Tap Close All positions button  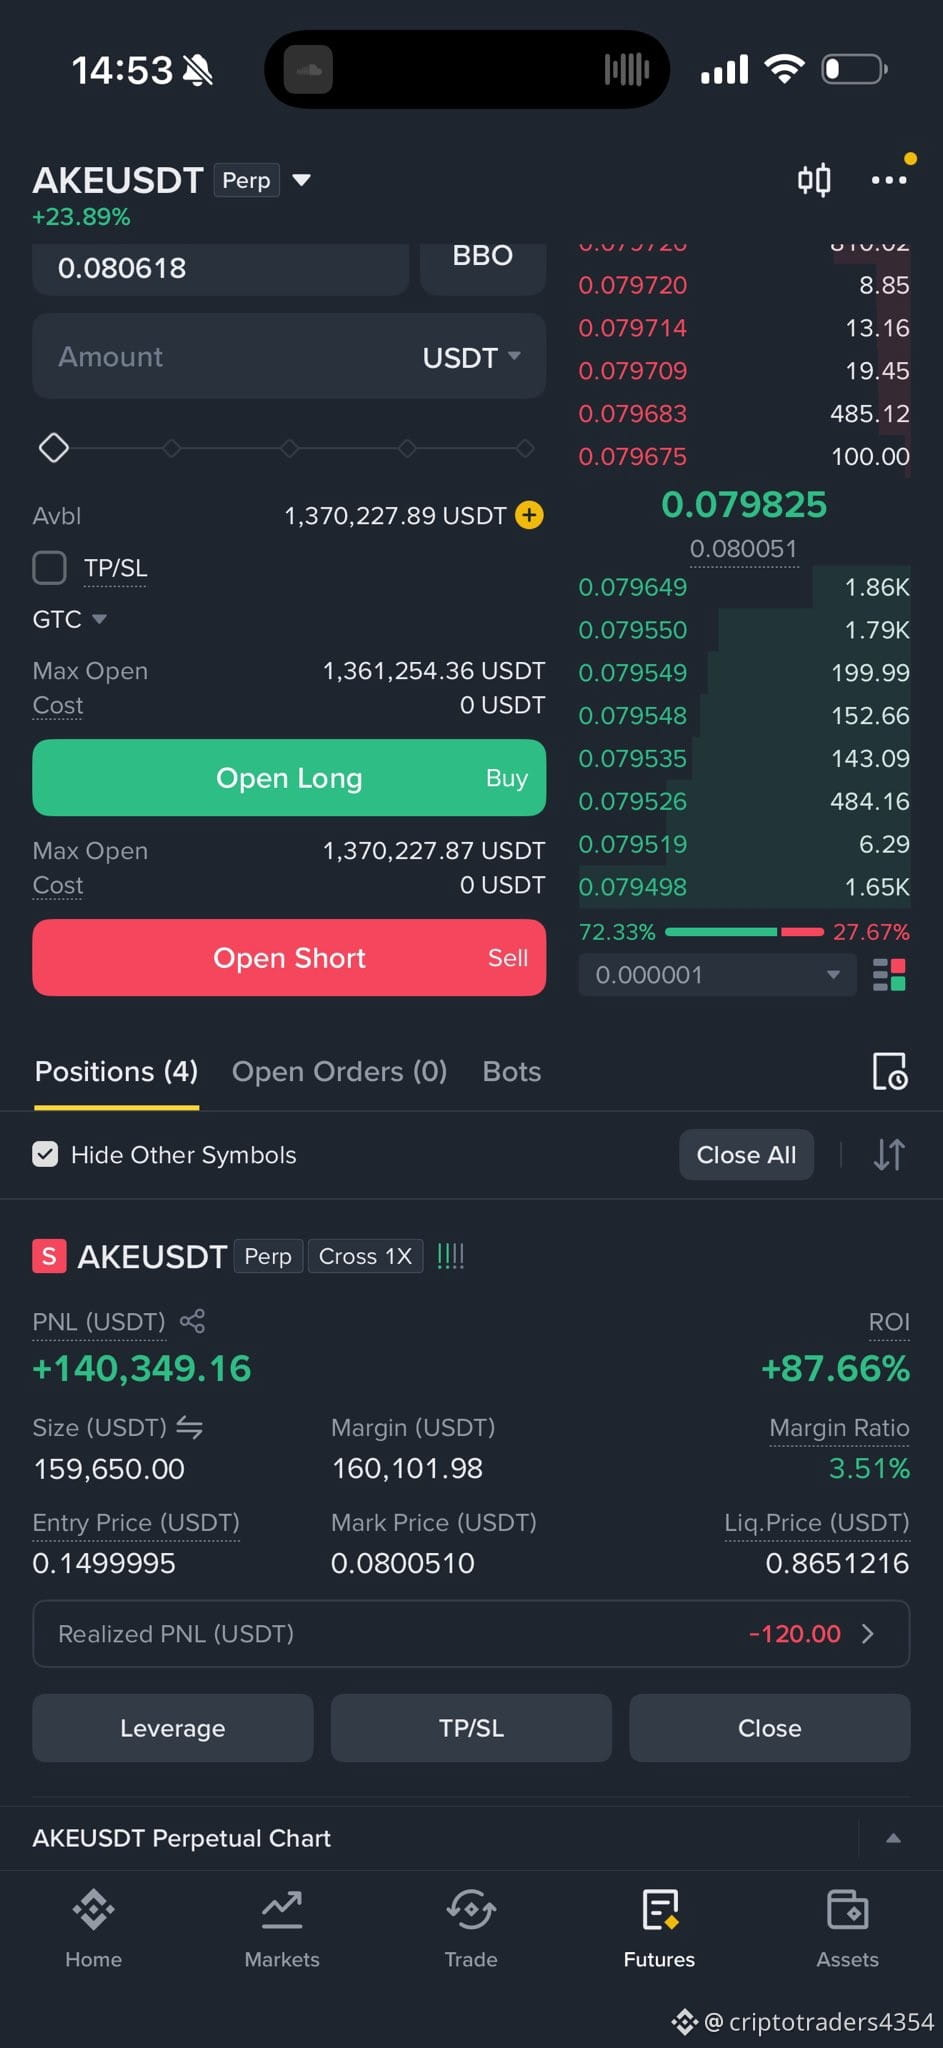[746, 1155]
